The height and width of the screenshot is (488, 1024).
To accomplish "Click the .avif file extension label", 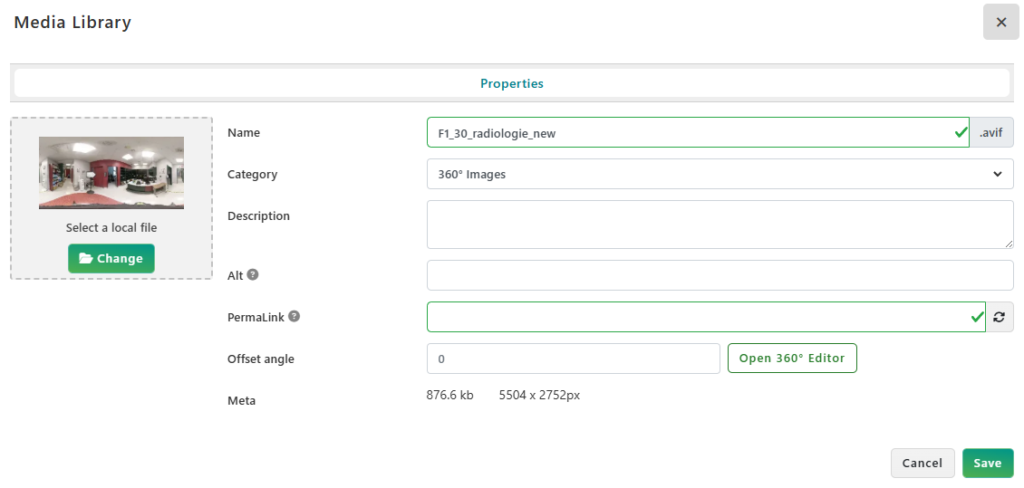I will tap(992, 133).
